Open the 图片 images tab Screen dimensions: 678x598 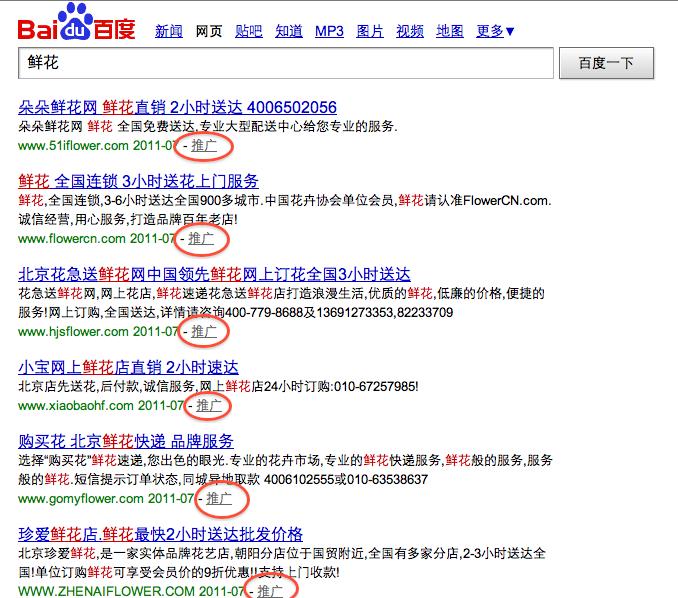(370, 31)
